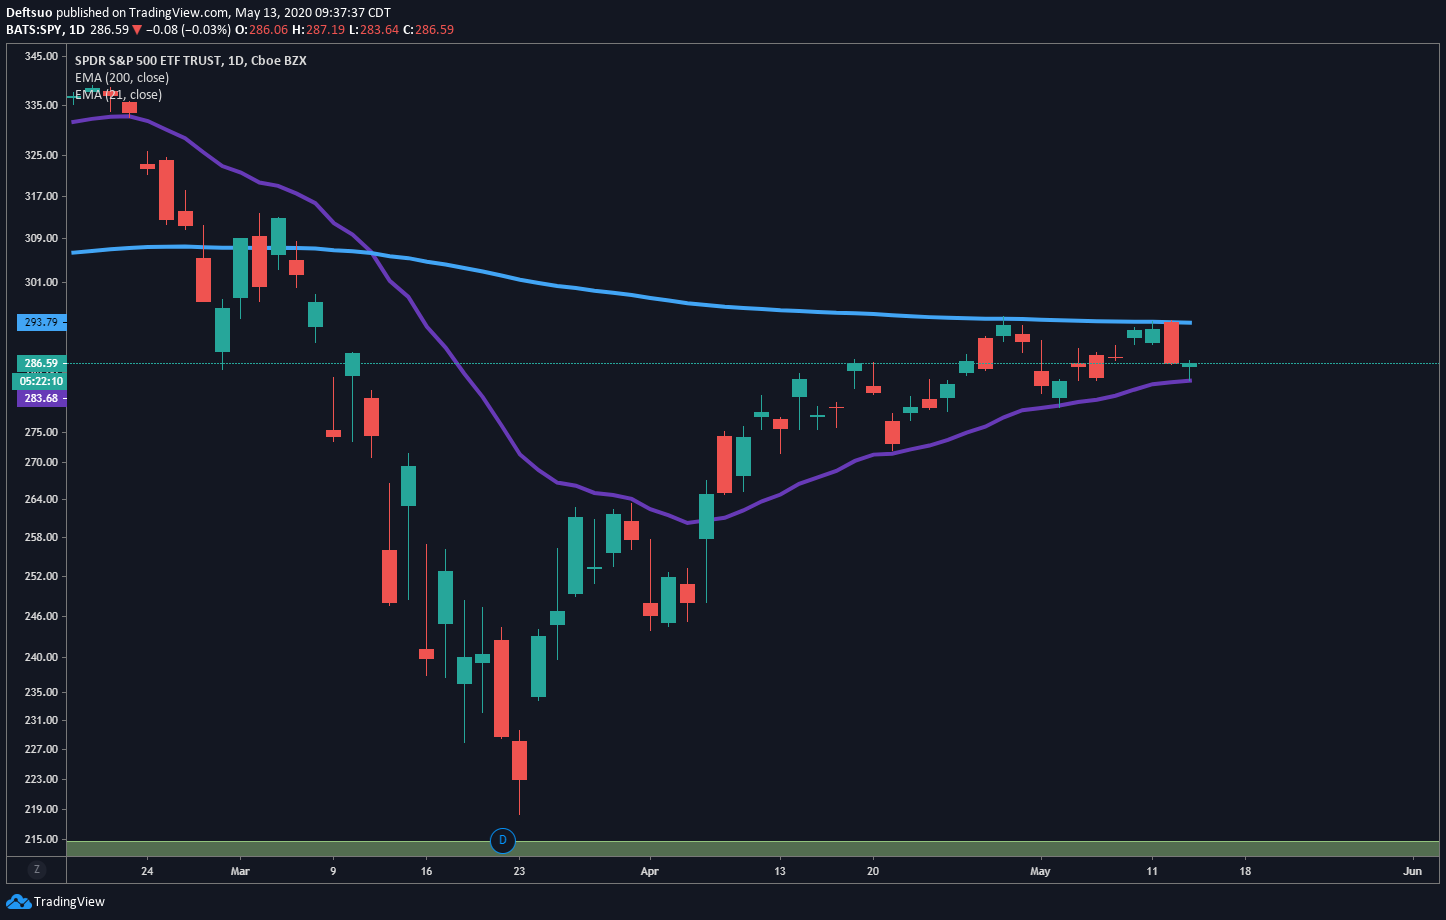This screenshot has width=1446, height=920.
Task: Click the 'SPDR S&P 500 ETF TRUST' chart title
Action: click(x=191, y=60)
